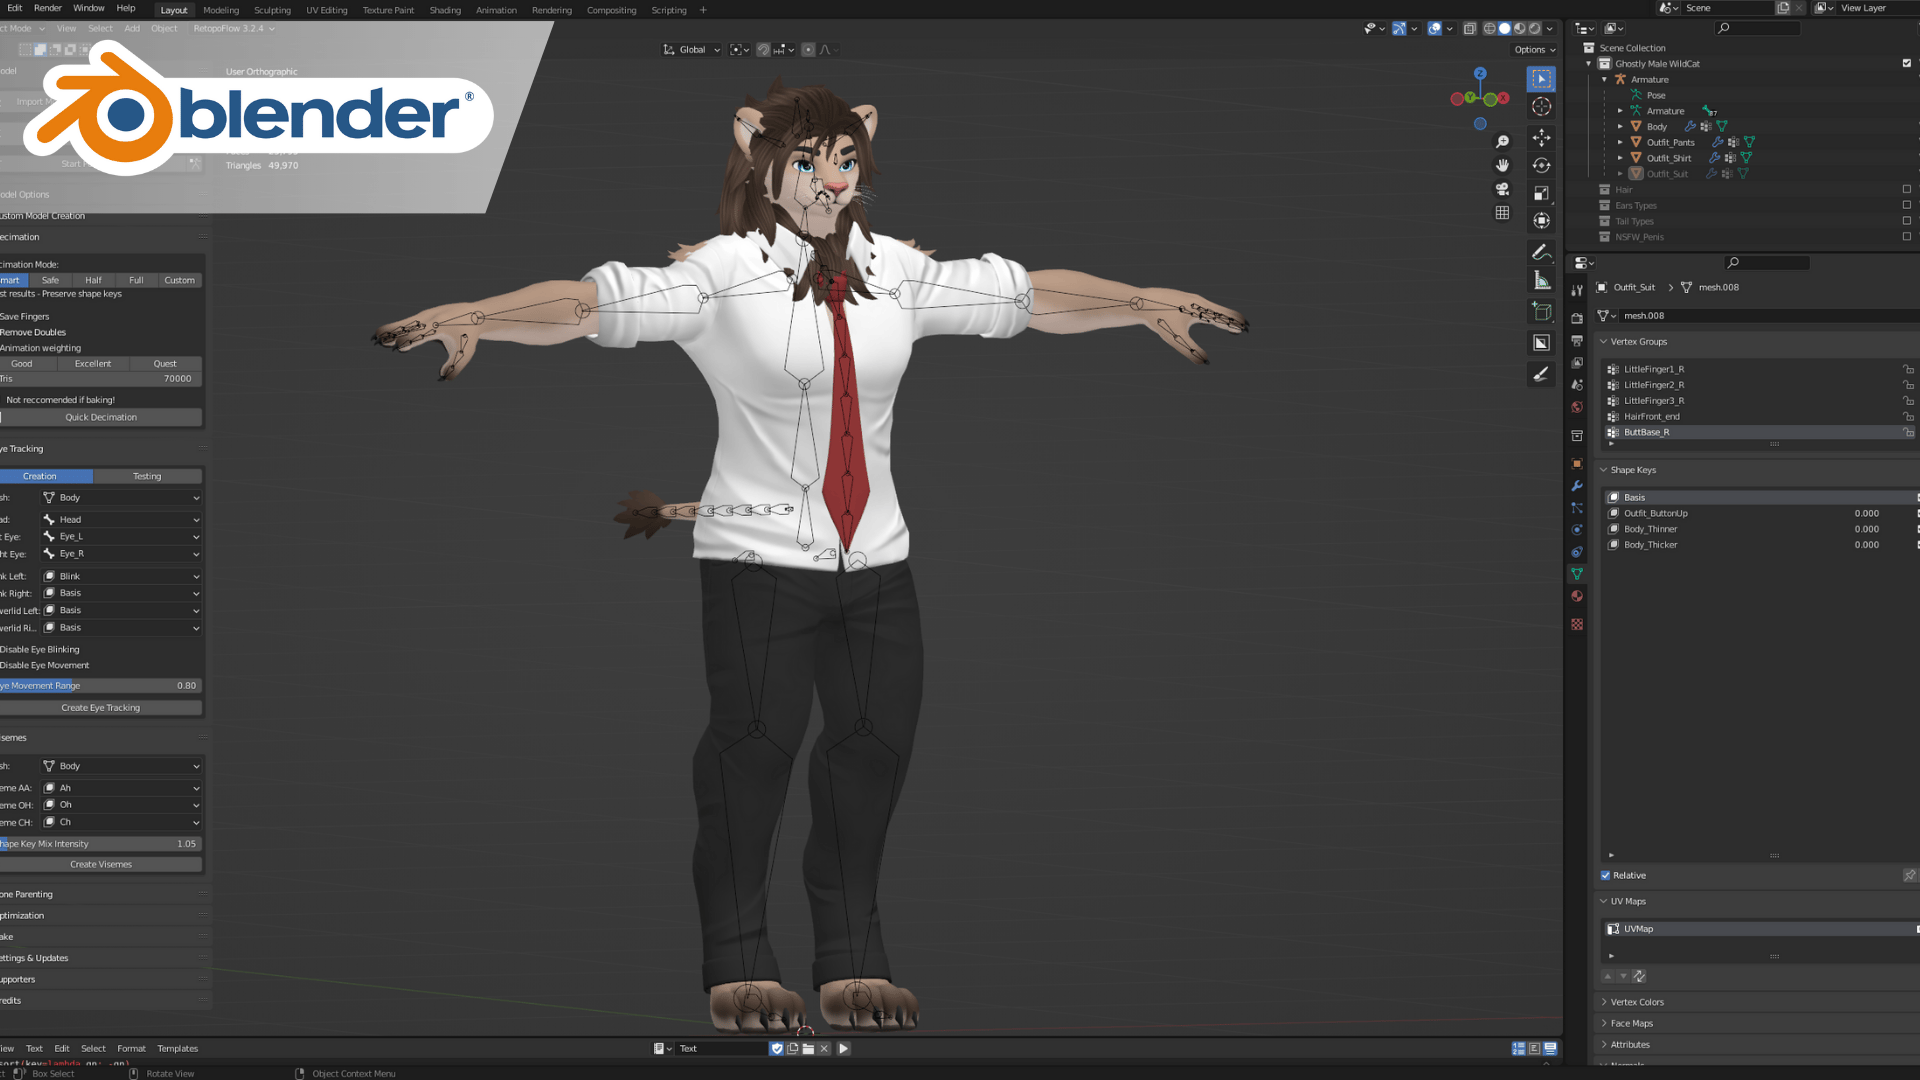Viewport: 1920px width, 1080px height.
Task: Choose the Scale tool
Action: 1541,193
